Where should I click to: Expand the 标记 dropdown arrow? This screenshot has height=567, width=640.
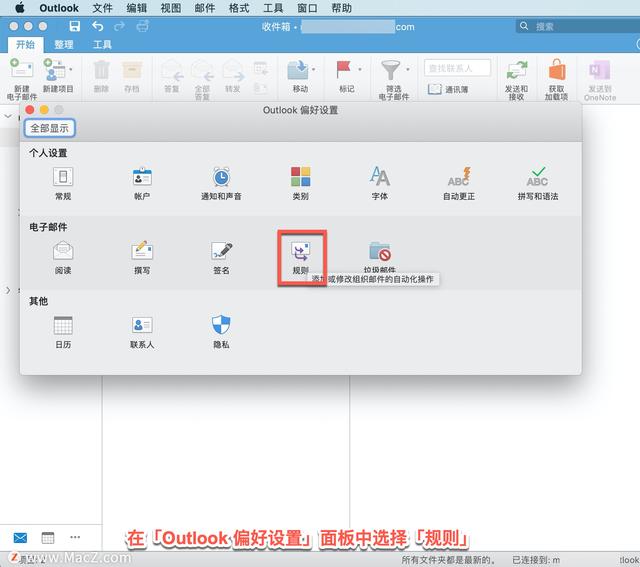360,69
